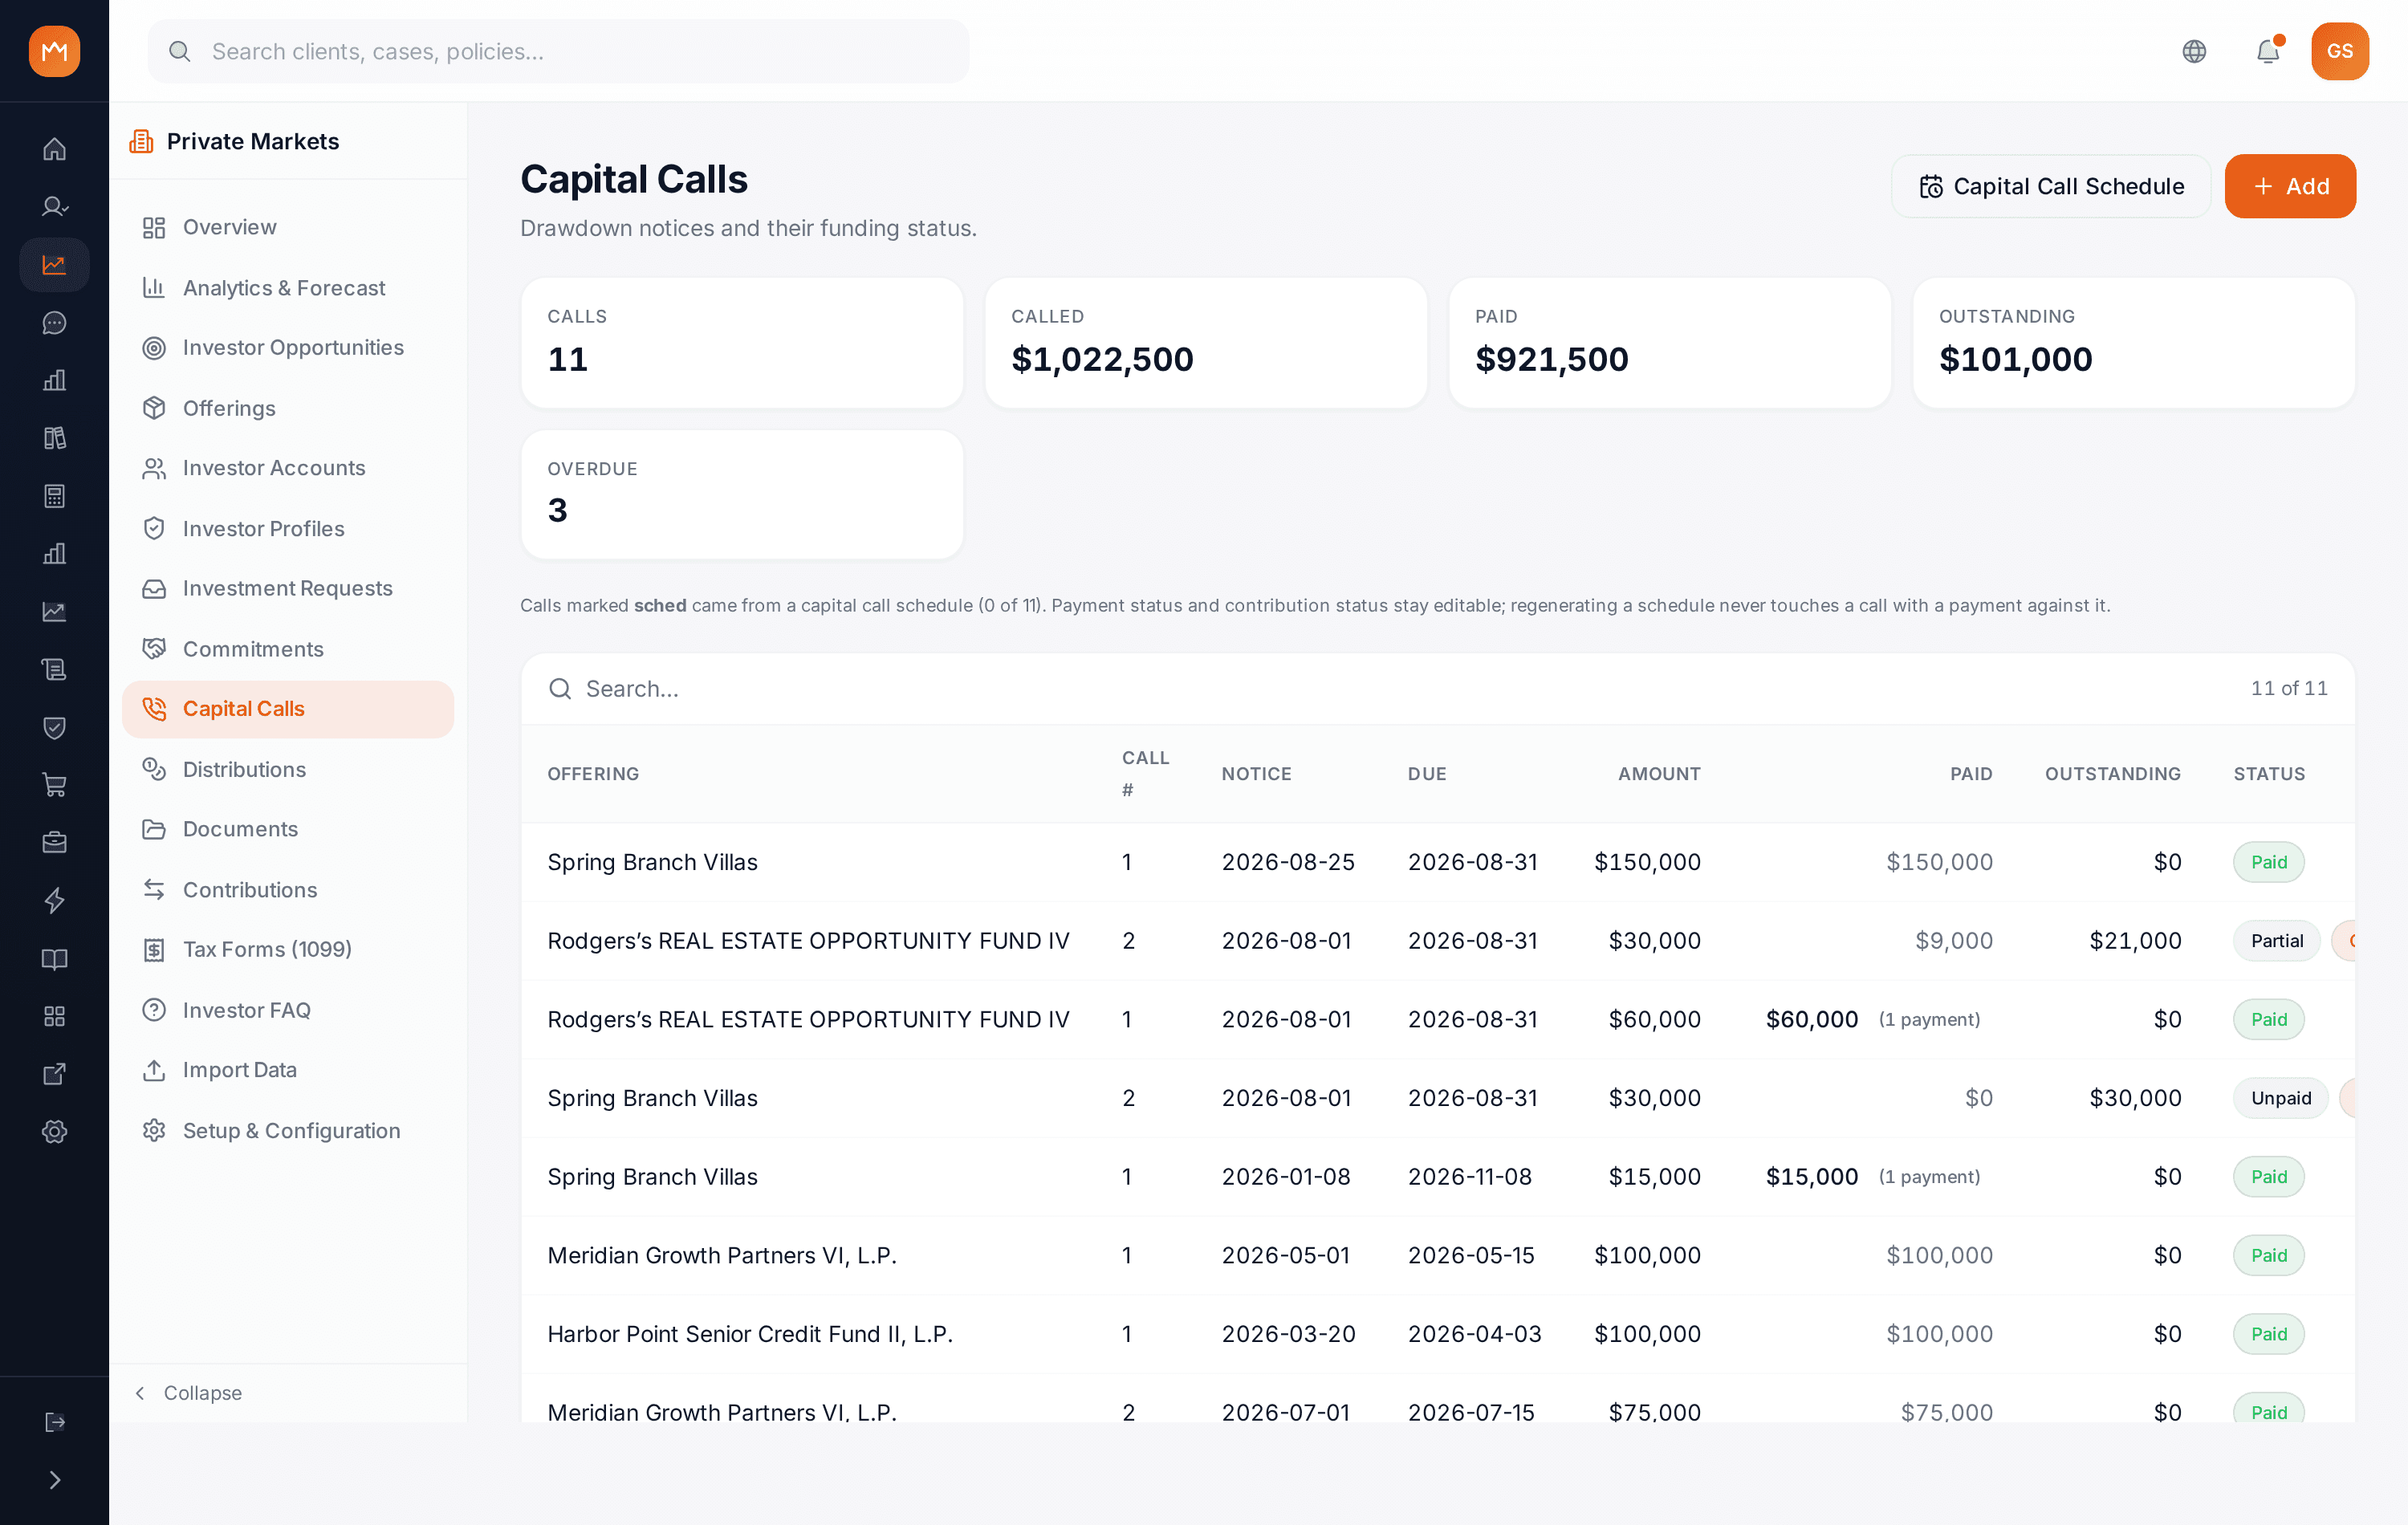Open the home icon in left rail
This screenshot has height=1525, width=2408.
pos(54,149)
